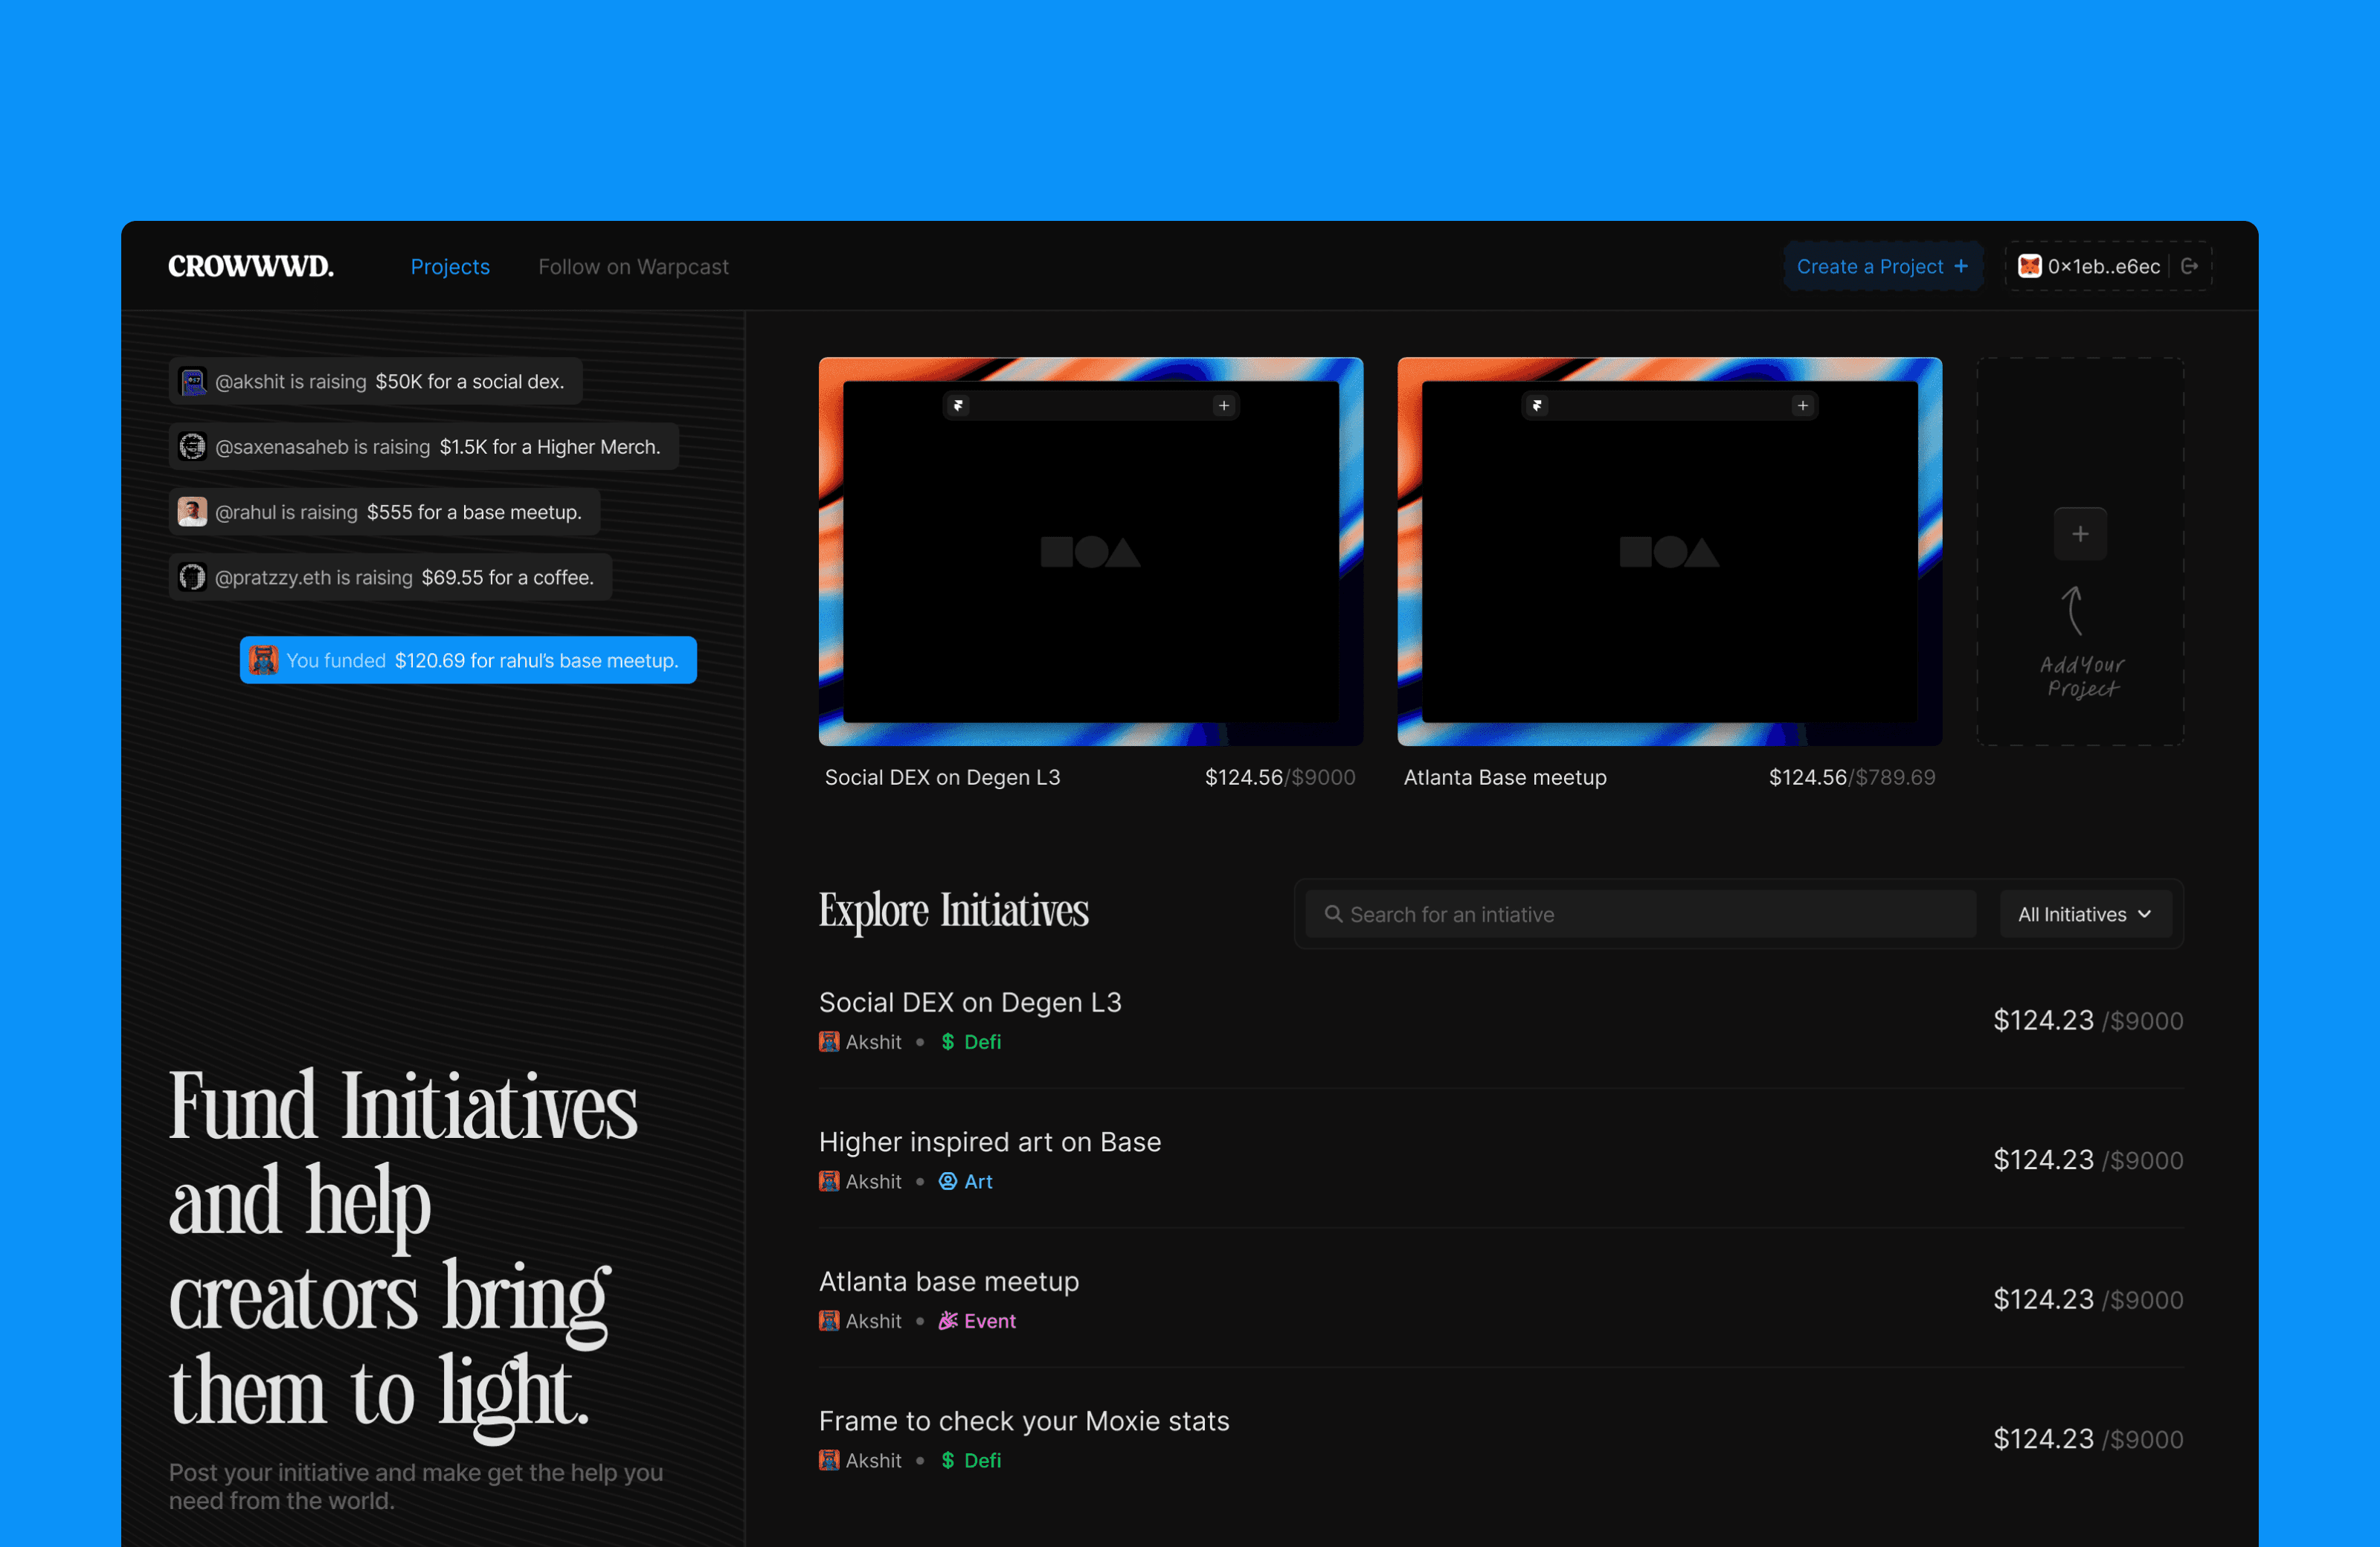
Task: Open the Follow on Warpcast nav link
Action: [x=633, y=266]
